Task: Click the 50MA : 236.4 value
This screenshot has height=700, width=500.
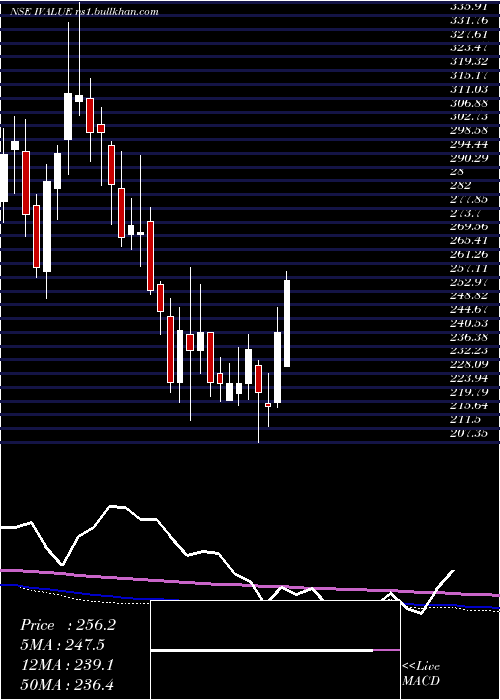Action: click(x=66, y=686)
